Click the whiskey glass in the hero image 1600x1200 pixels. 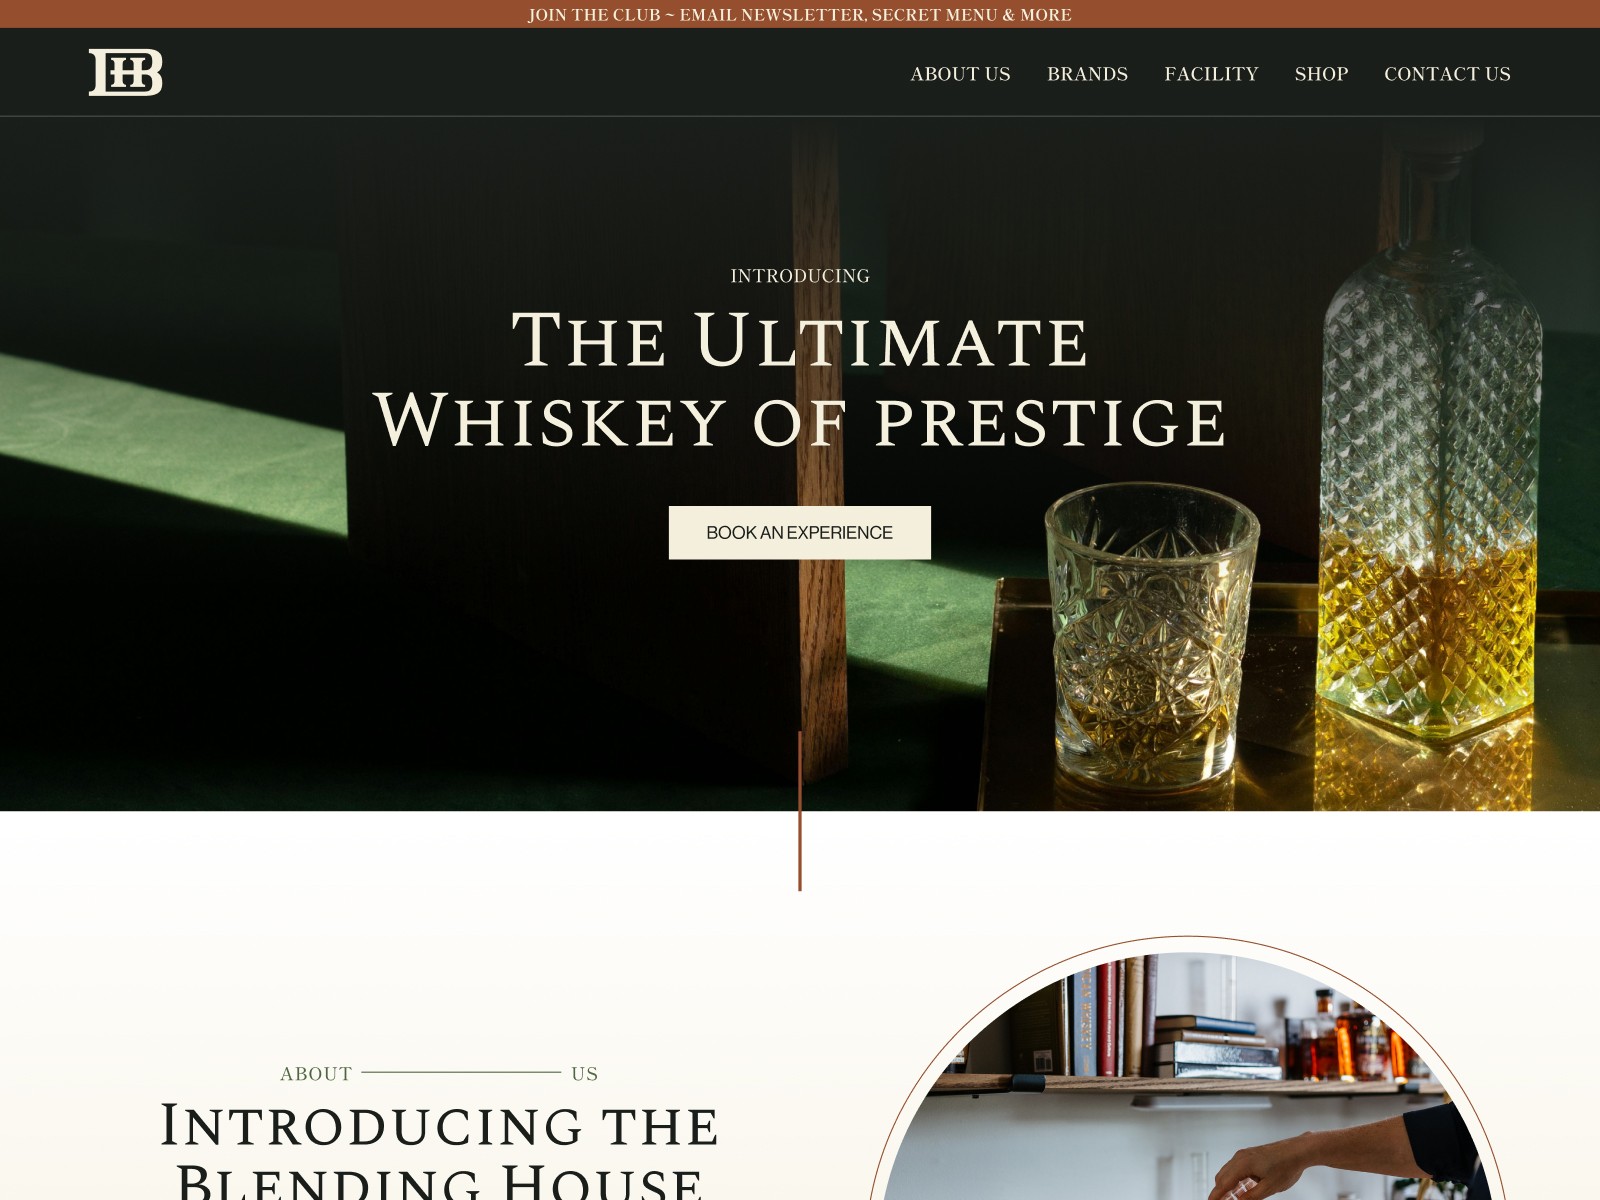coord(1150,635)
